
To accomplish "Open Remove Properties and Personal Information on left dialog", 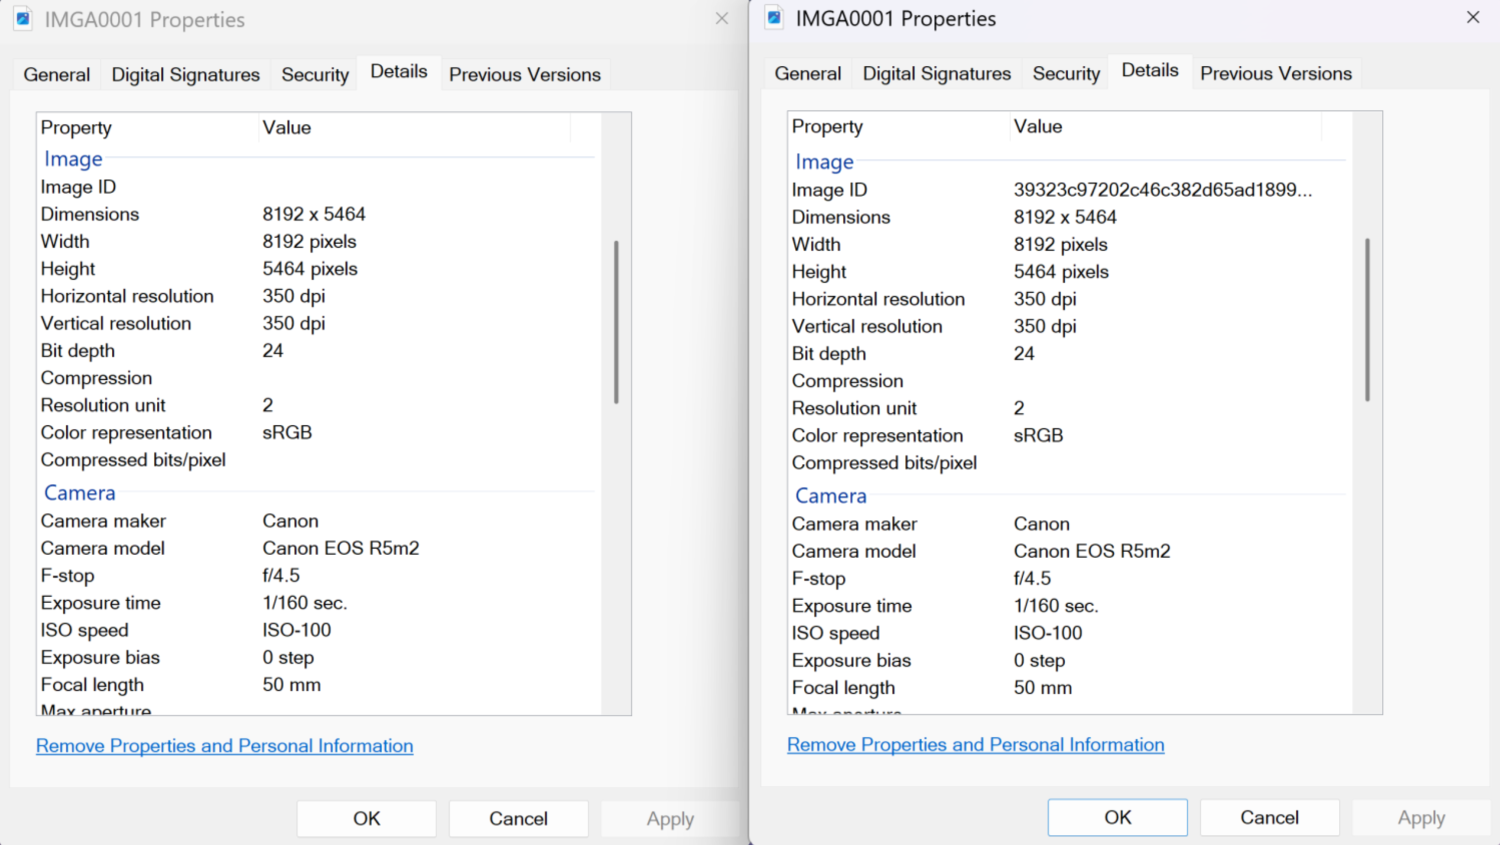I will point(224,745).
